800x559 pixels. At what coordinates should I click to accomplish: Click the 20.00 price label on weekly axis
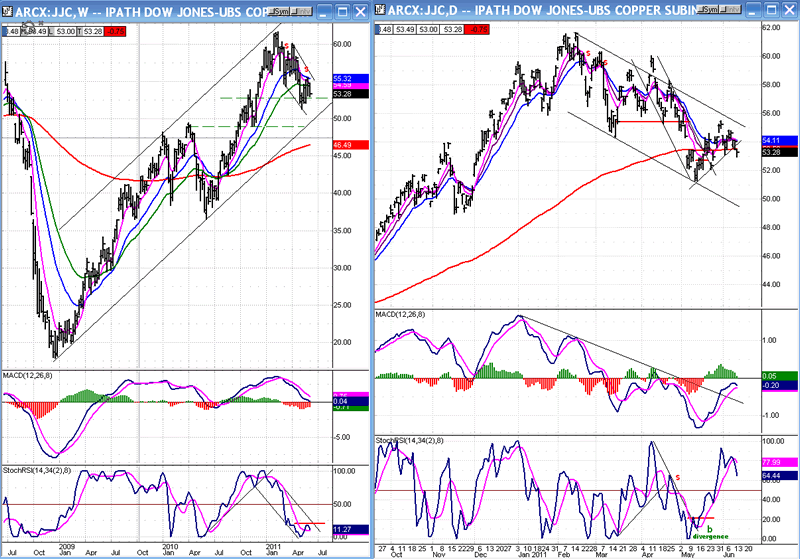point(342,342)
